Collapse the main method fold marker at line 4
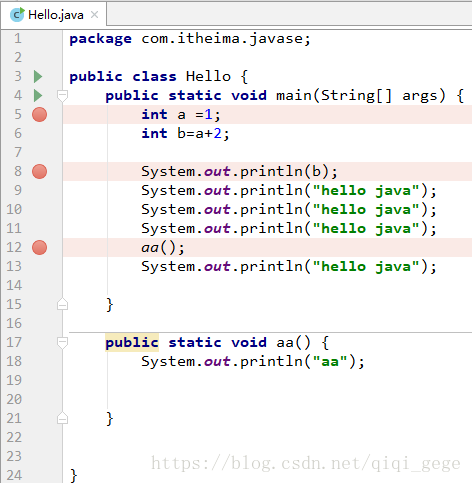This screenshot has height=483, width=472. pos(62,96)
